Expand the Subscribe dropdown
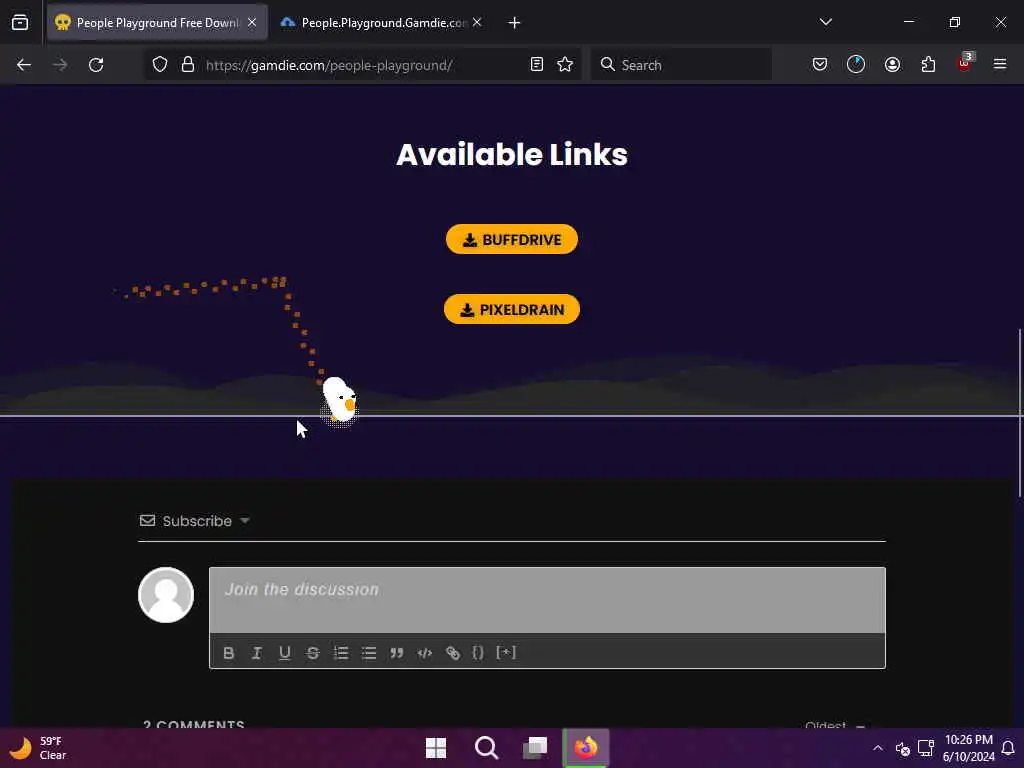Viewport: 1024px width, 768px height. click(x=195, y=521)
